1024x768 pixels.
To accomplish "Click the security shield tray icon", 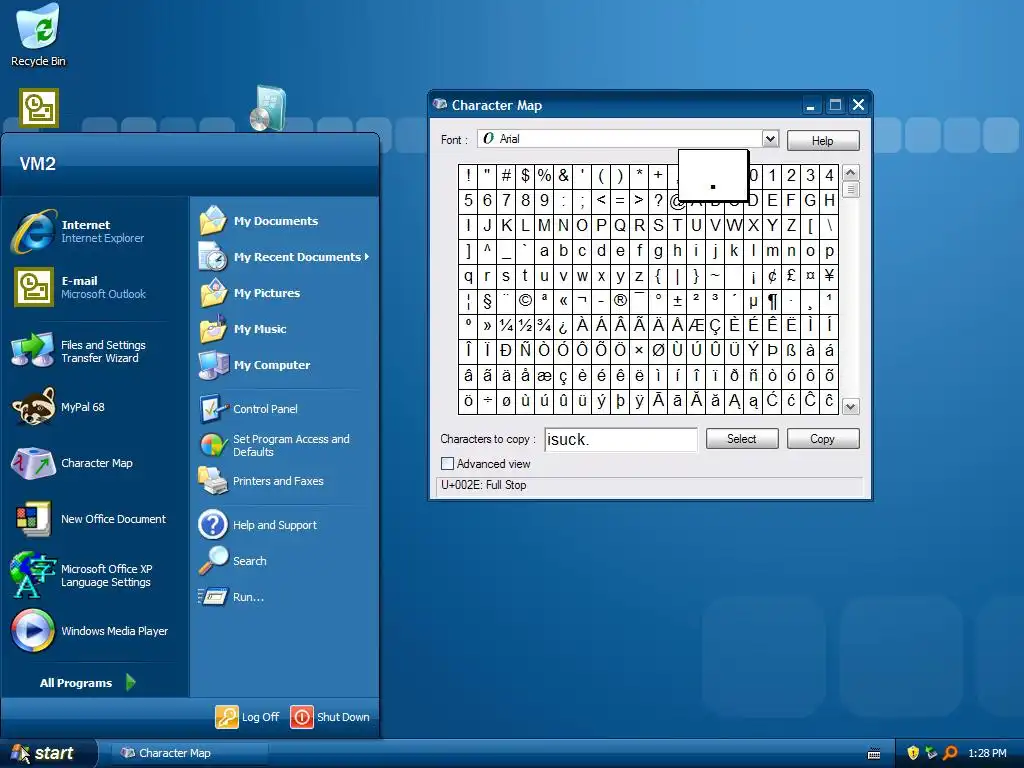I will click(x=913, y=753).
